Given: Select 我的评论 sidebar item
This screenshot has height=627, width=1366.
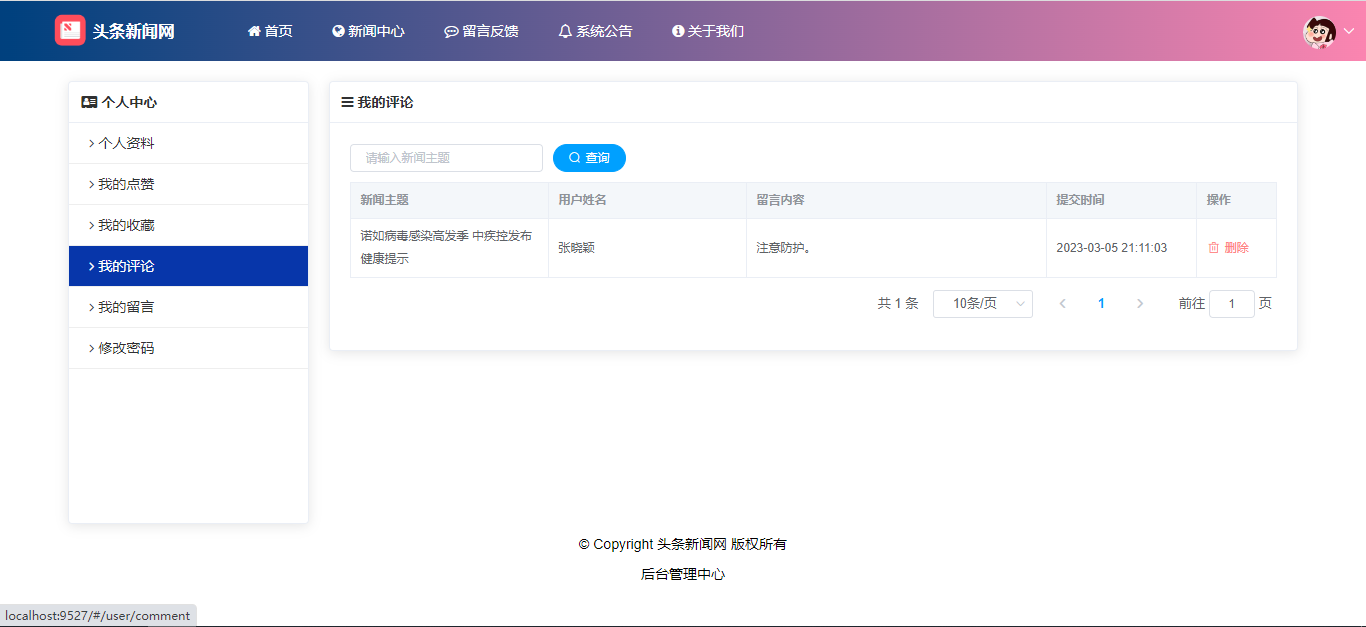Looking at the screenshot, I should pos(126,266).
